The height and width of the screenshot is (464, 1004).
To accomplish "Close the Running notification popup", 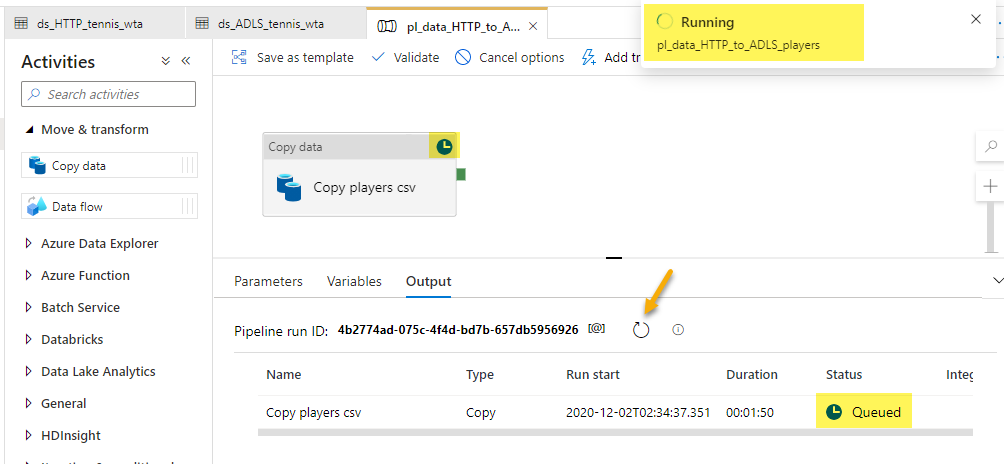I will 976,20.
